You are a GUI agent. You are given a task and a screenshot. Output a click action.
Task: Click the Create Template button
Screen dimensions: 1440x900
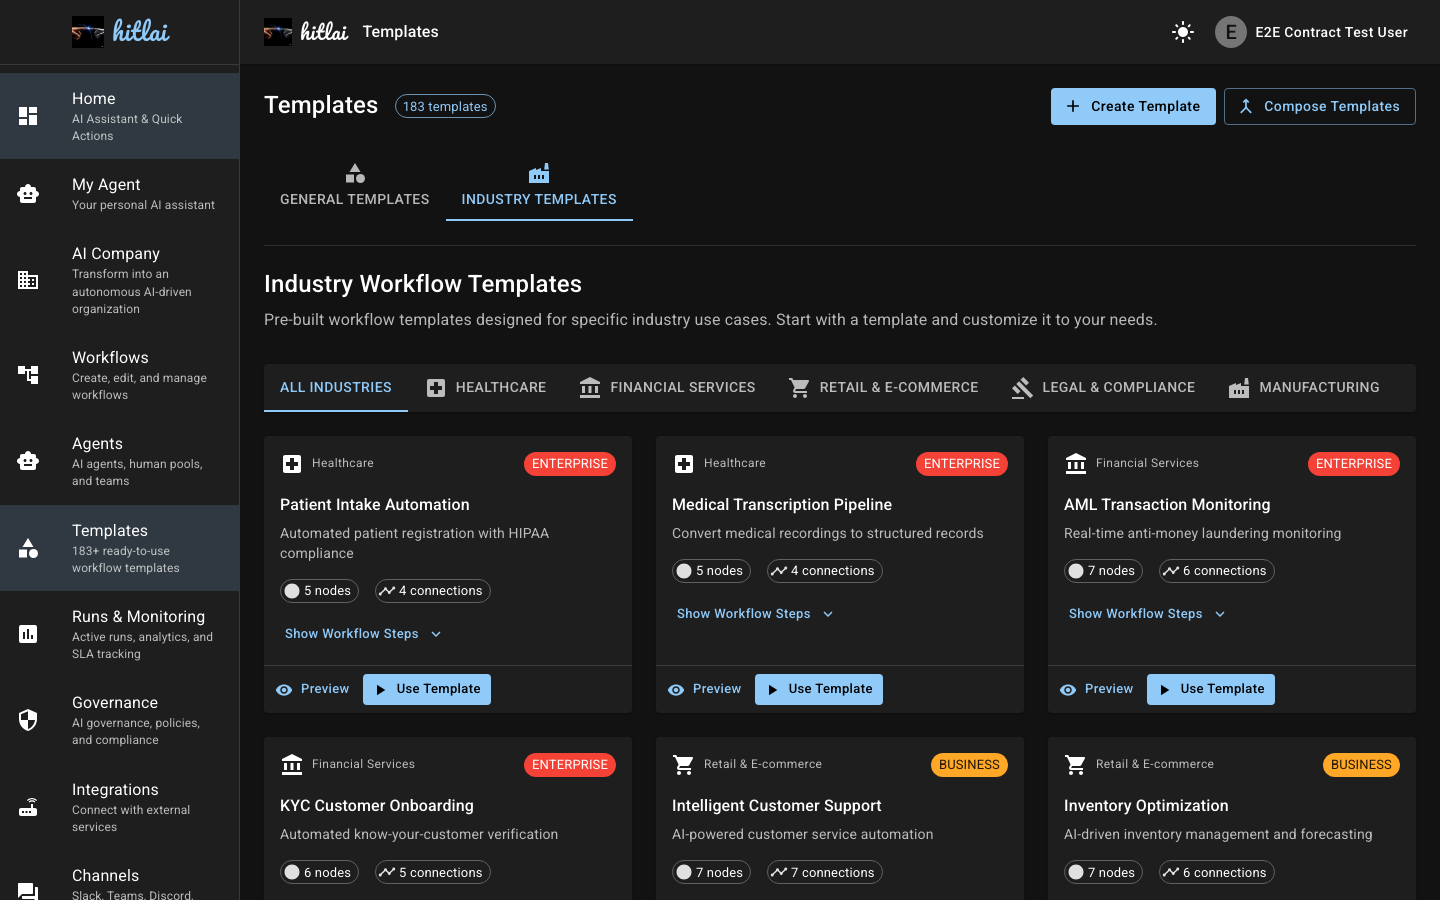[1133, 106]
